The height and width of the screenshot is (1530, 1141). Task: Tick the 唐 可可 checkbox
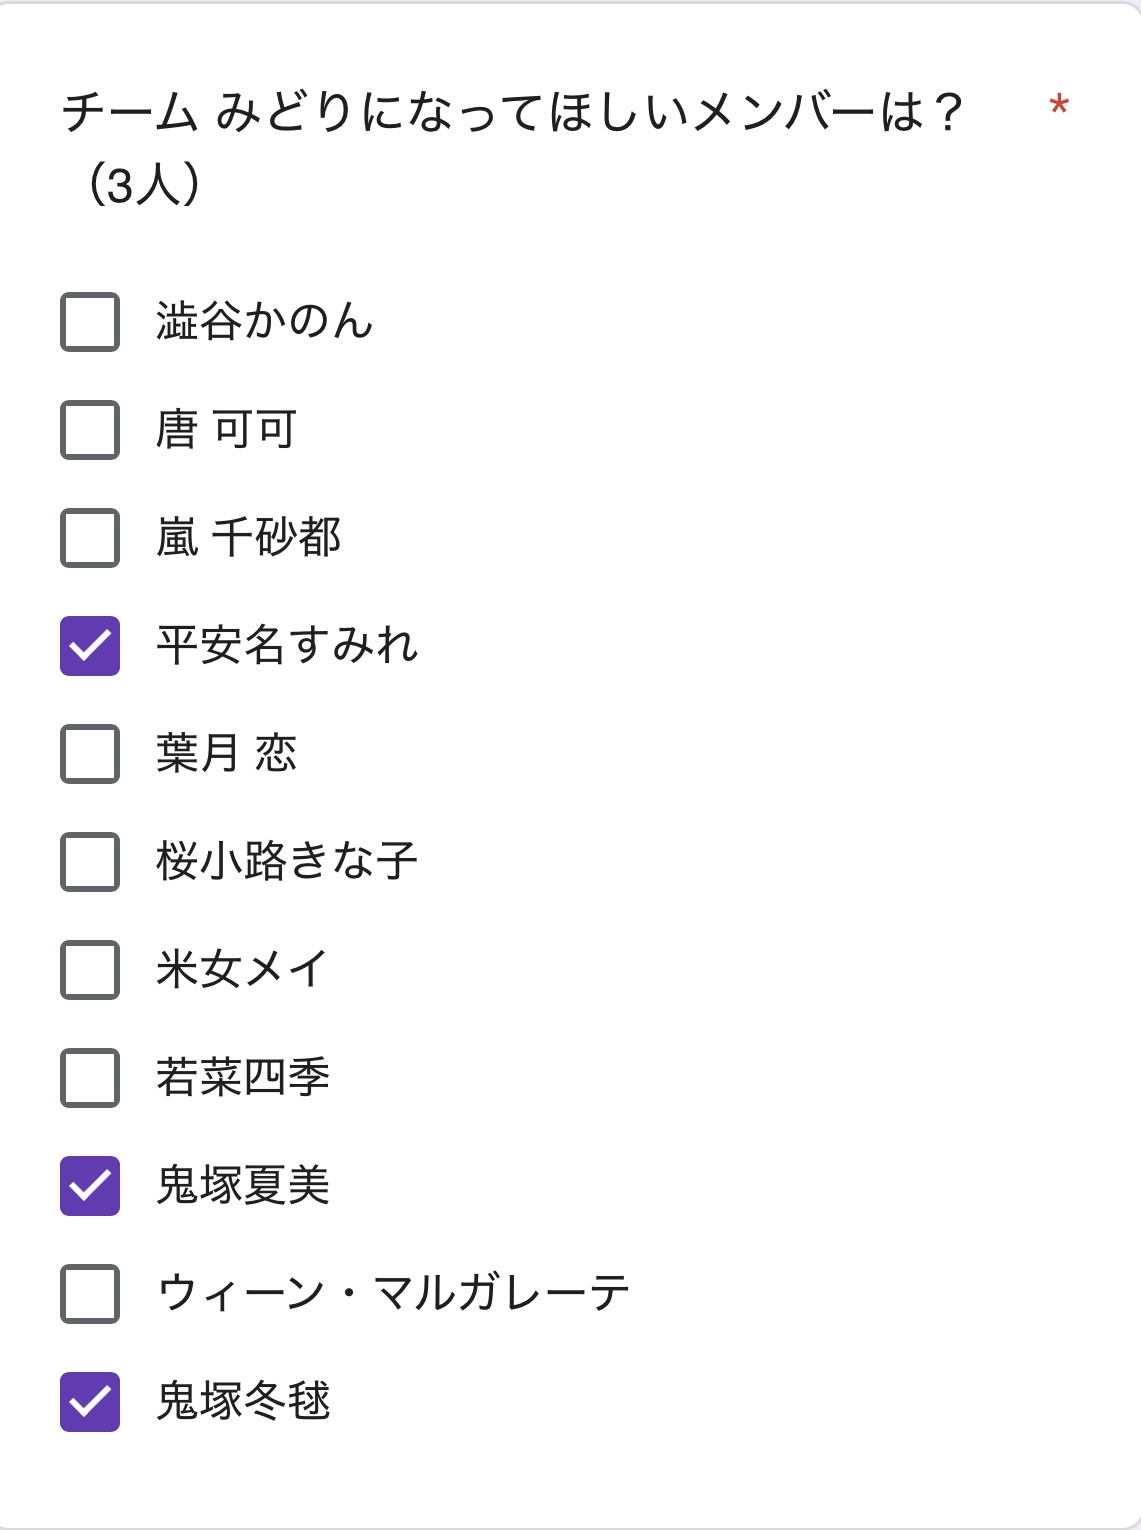click(90, 430)
